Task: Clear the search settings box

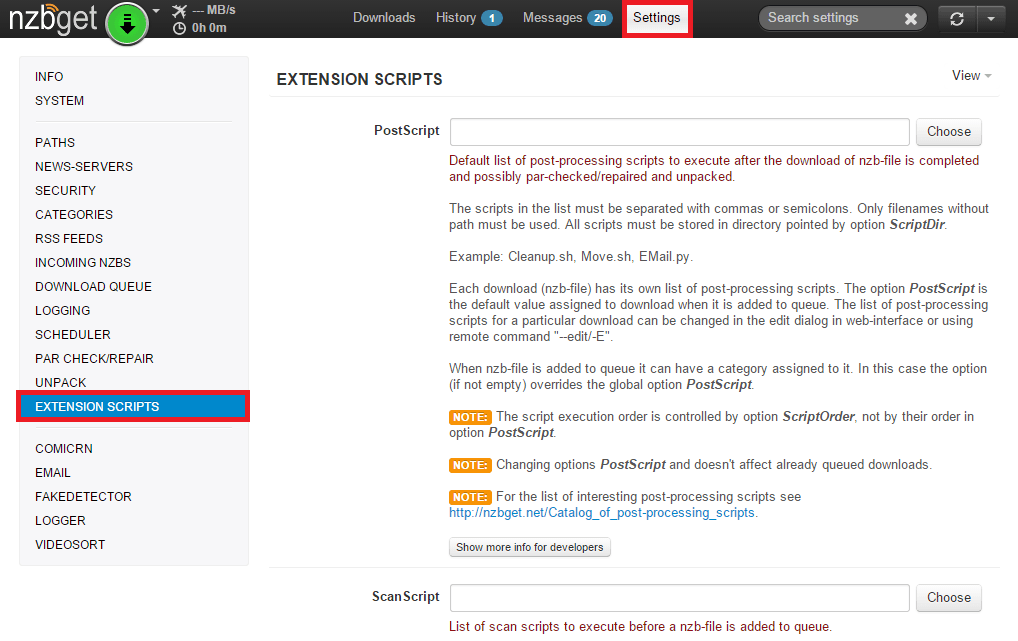Action: coord(910,18)
